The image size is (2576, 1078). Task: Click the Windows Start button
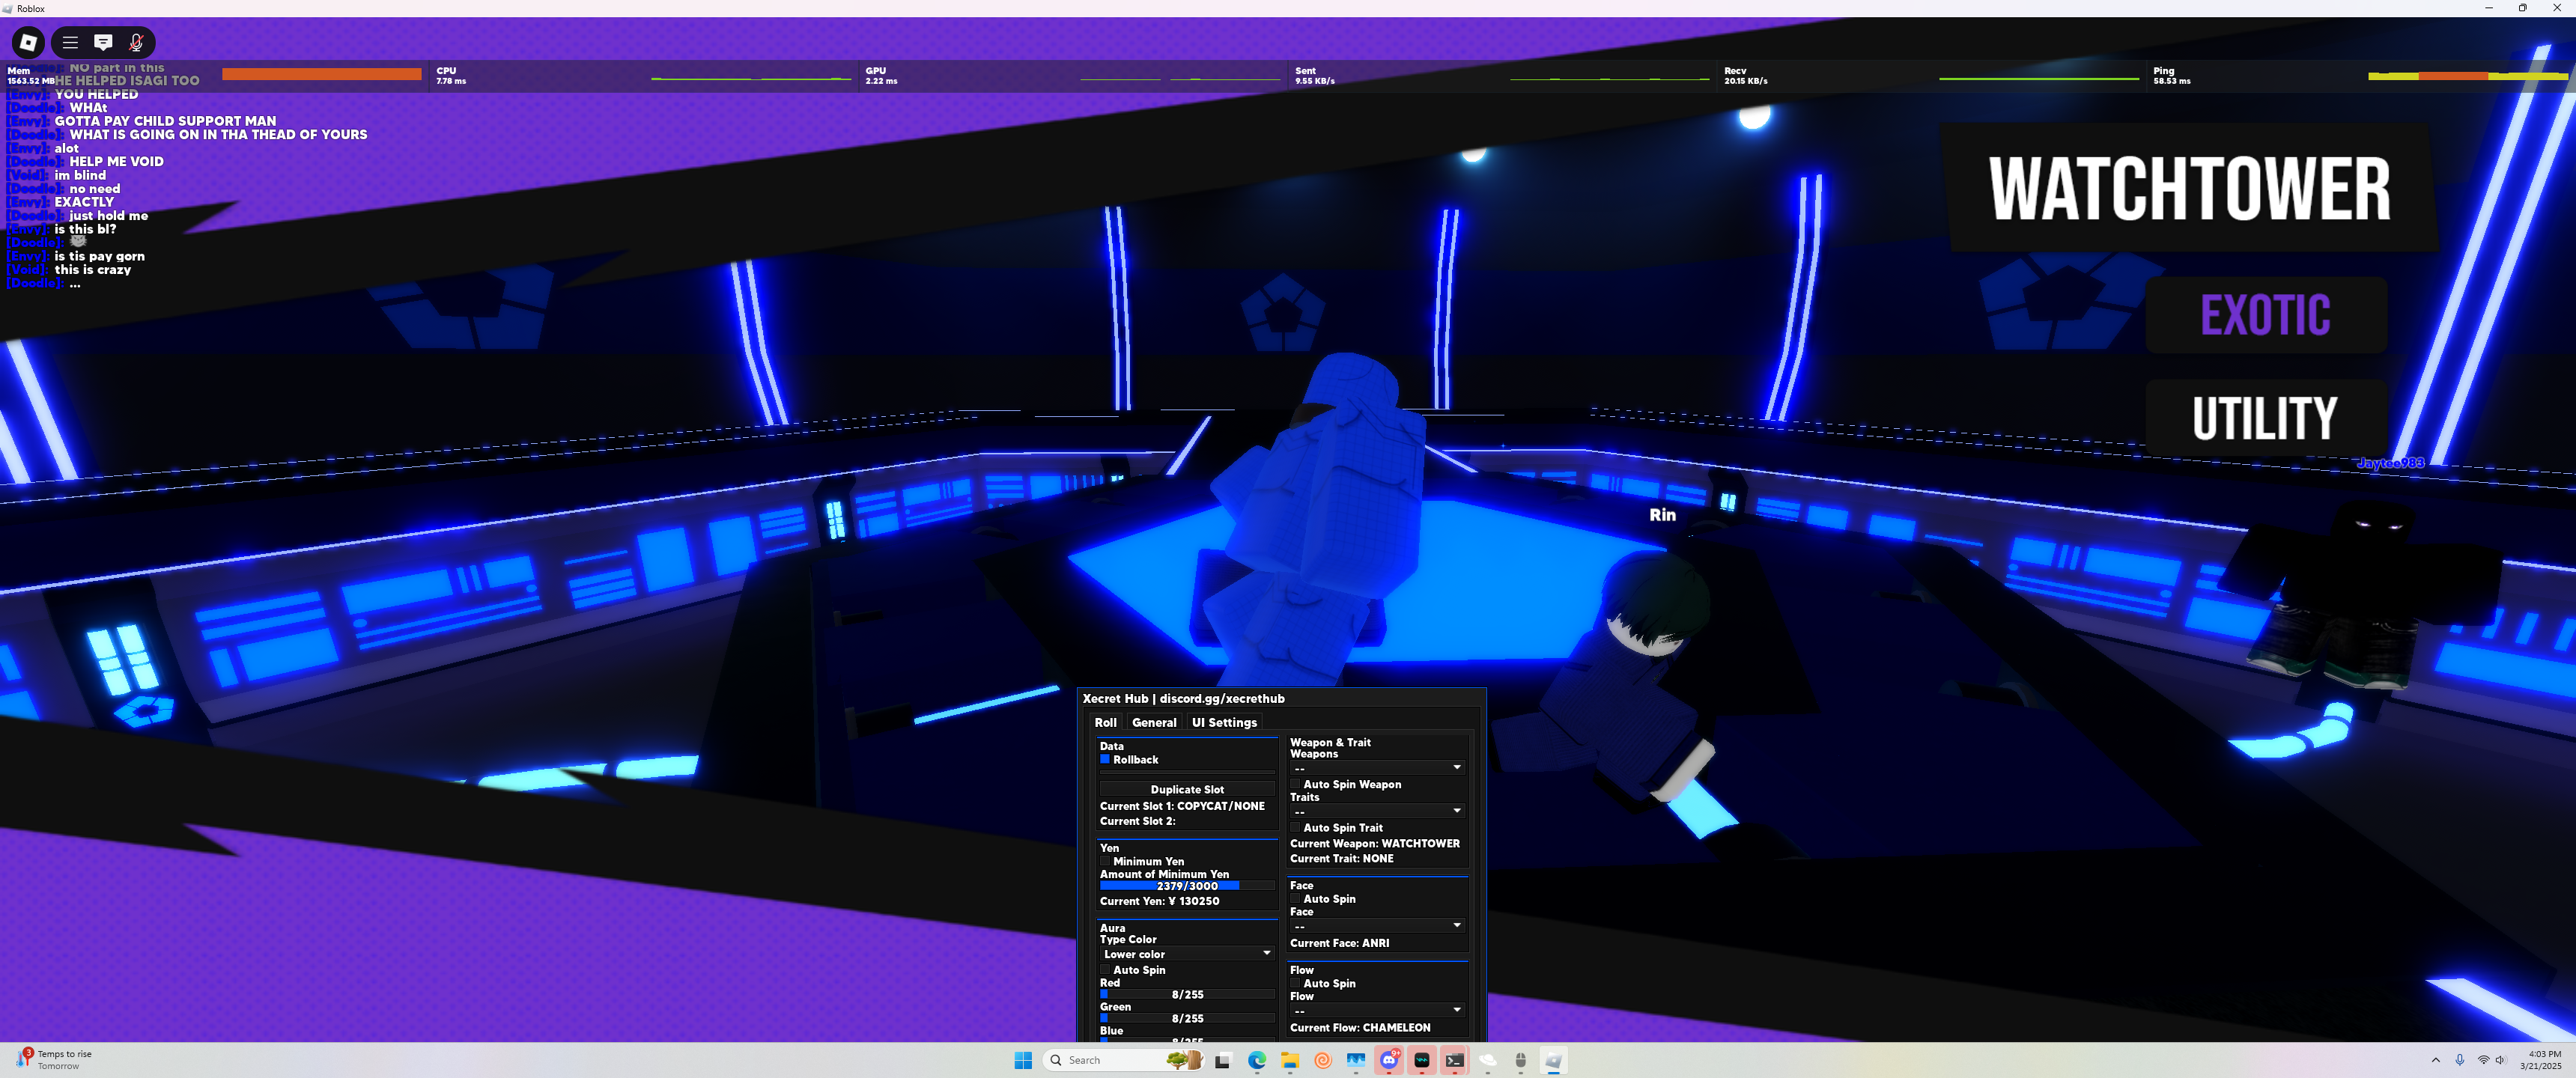click(1022, 1060)
